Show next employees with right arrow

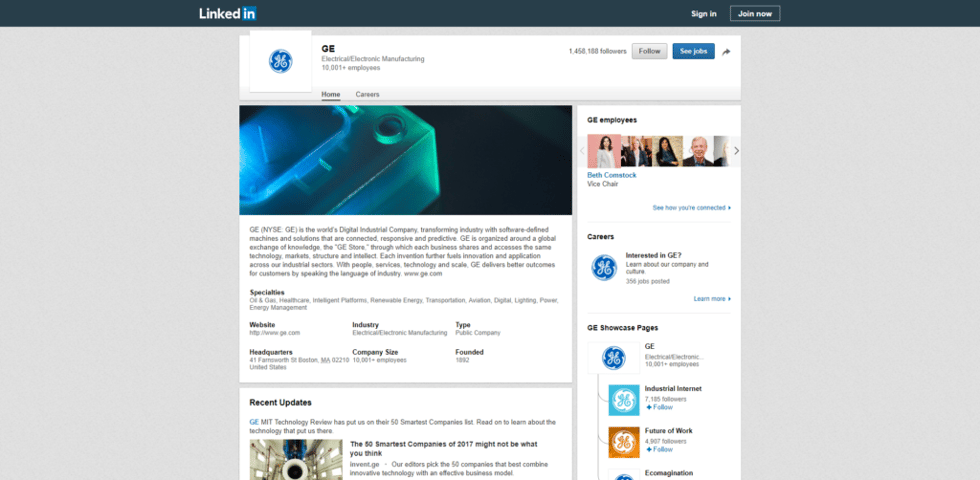[x=736, y=151]
